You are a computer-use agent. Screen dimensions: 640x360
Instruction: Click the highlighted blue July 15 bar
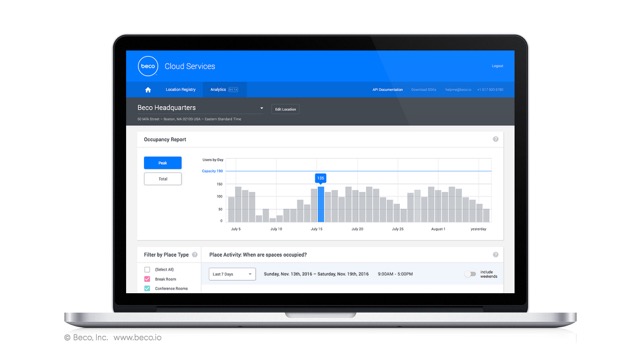(x=321, y=204)
